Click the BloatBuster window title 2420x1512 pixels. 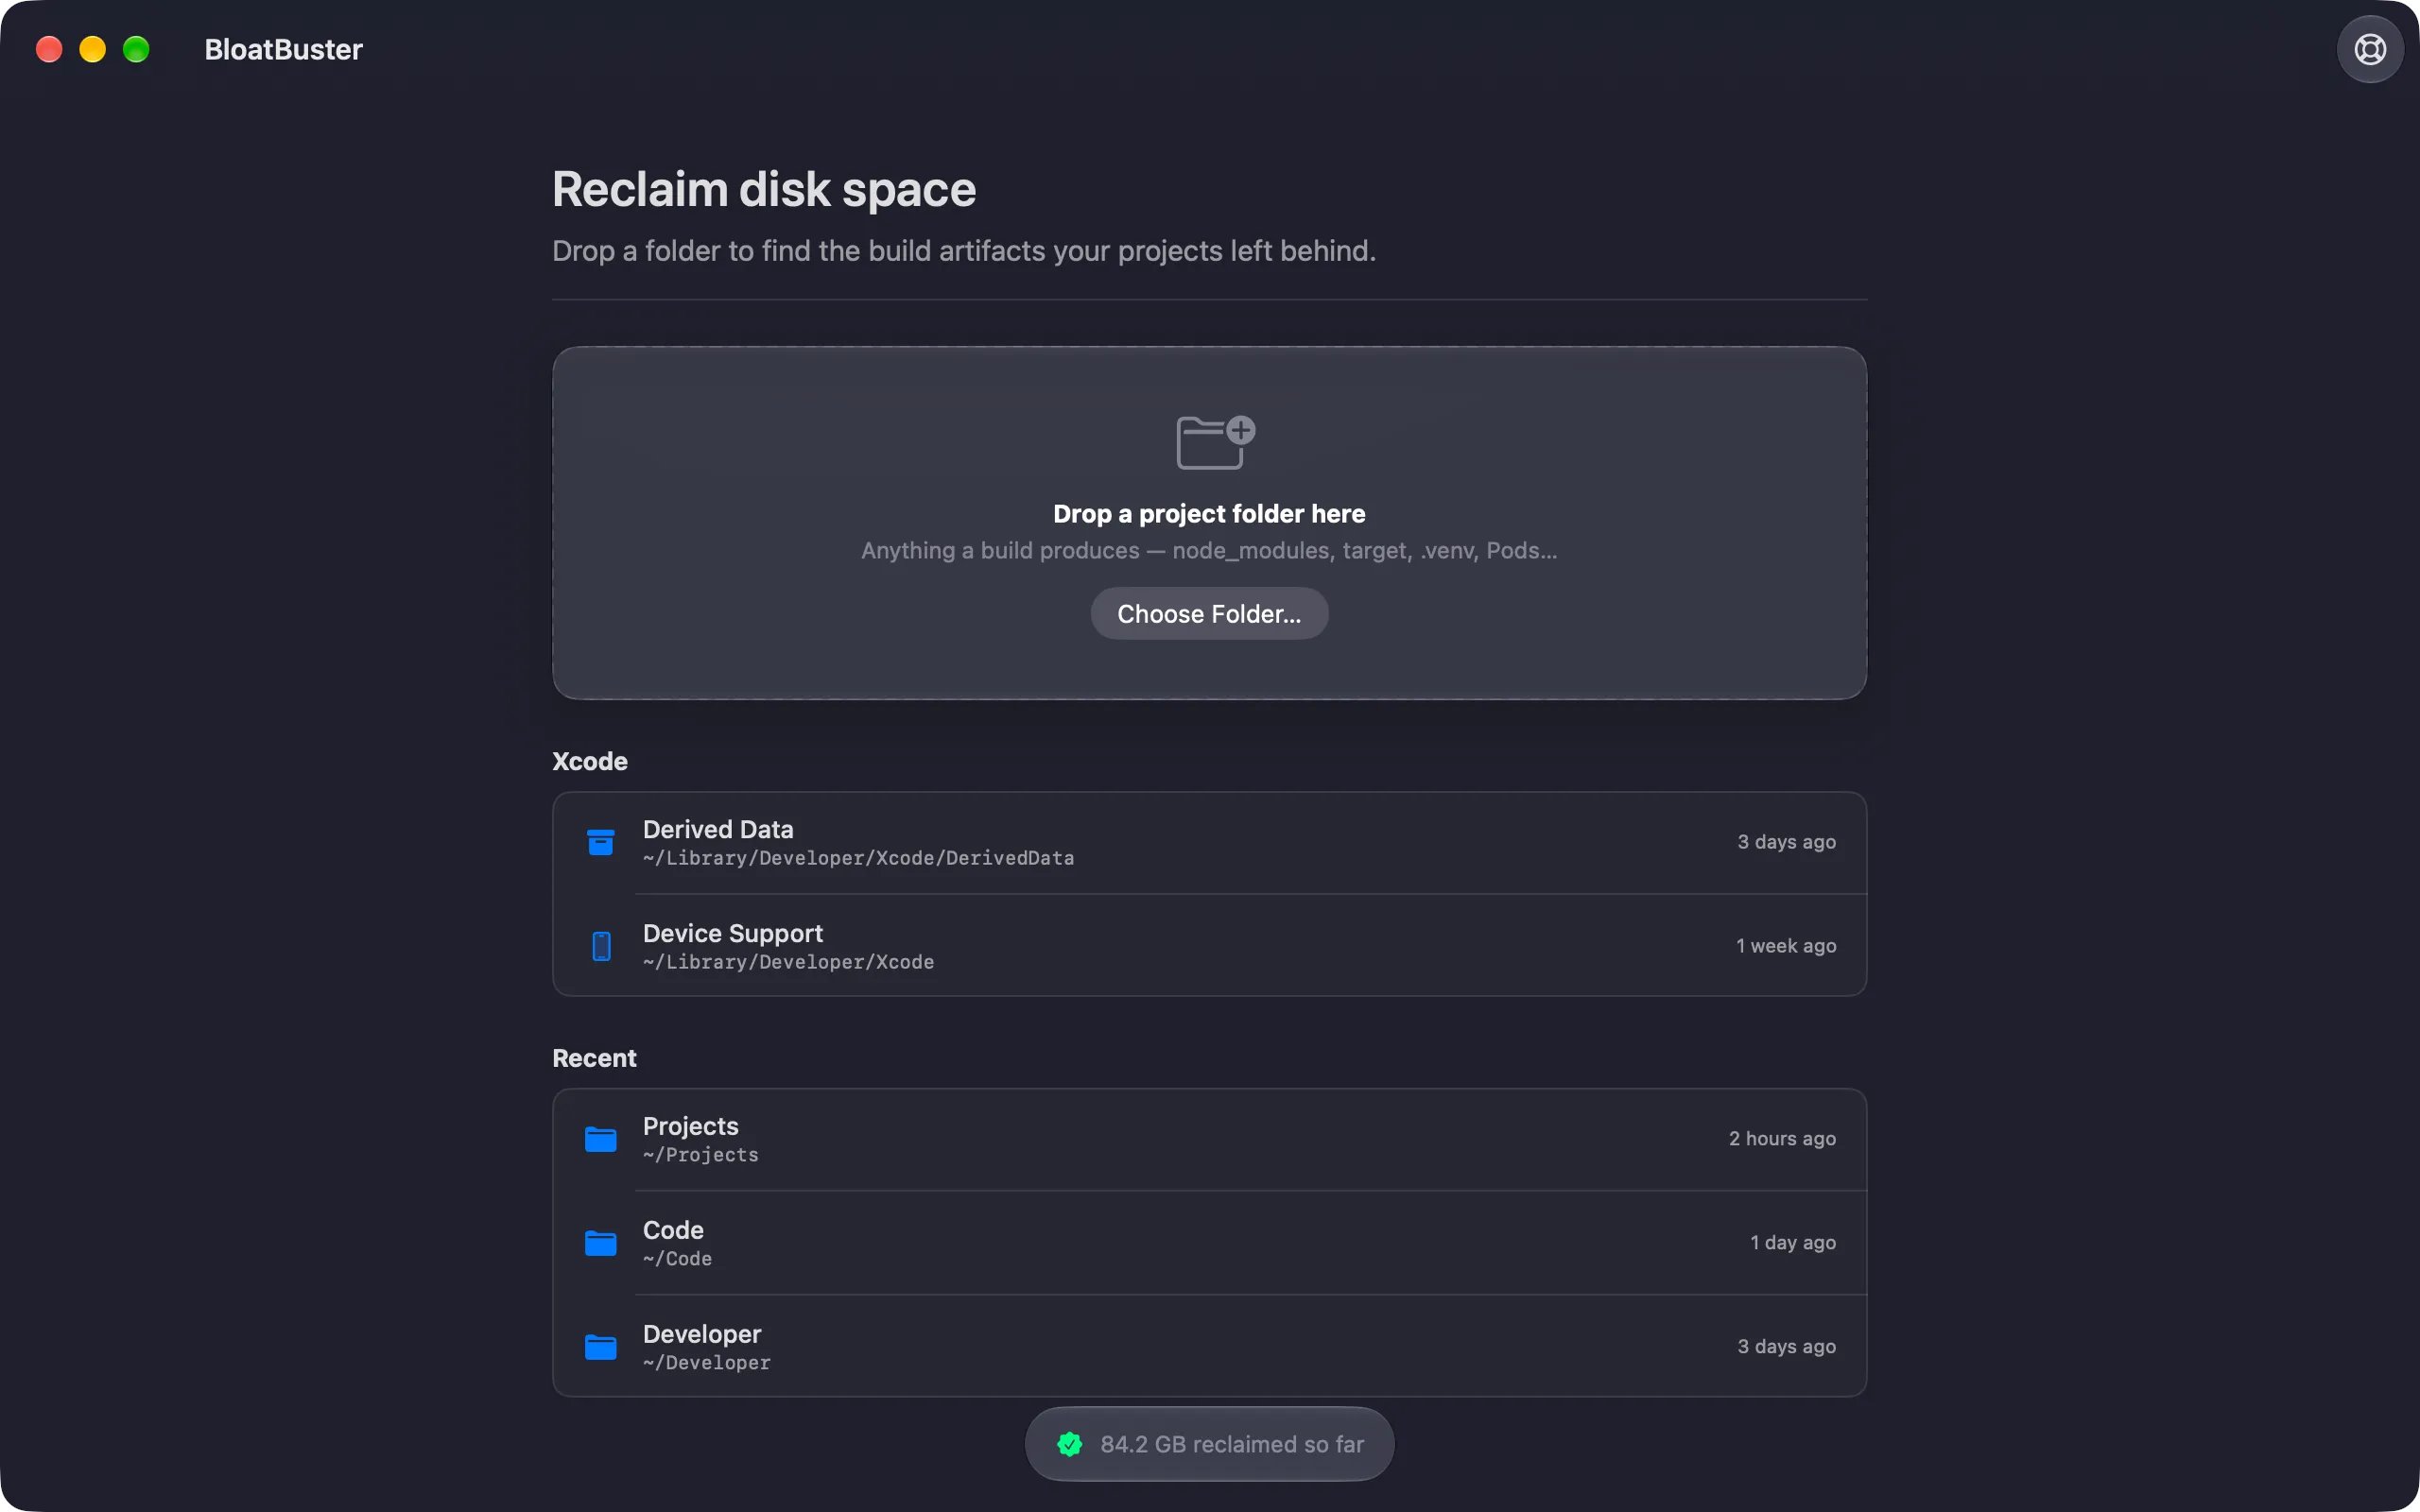coord(283,49)
